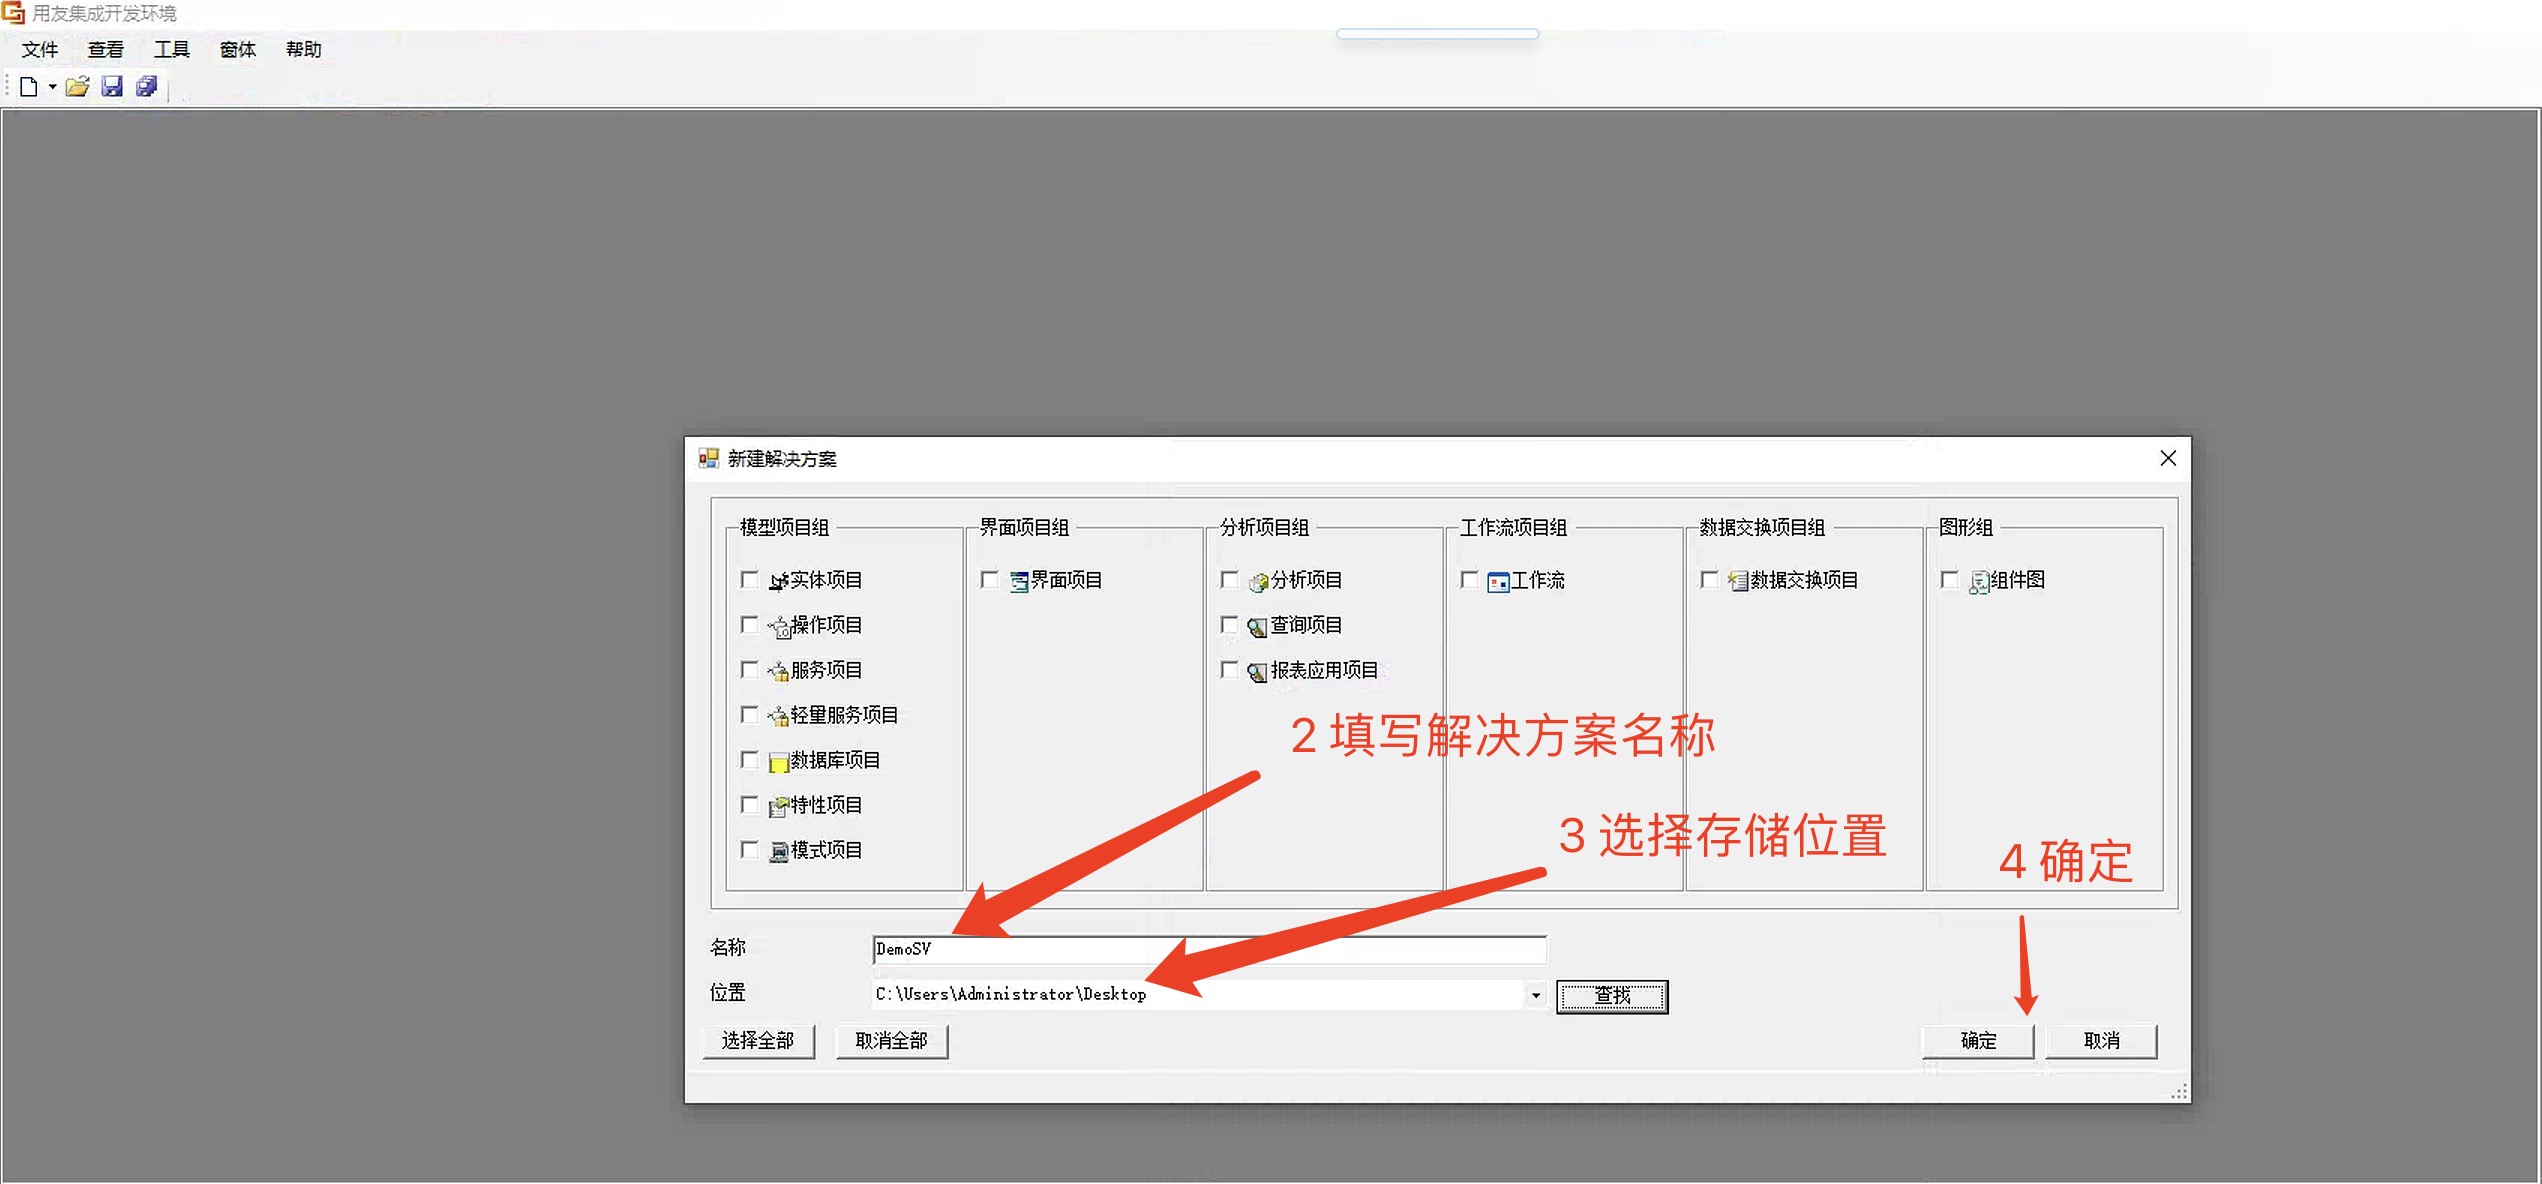
Task: Click the New file toolbar icon
Action: pos(28,87)
